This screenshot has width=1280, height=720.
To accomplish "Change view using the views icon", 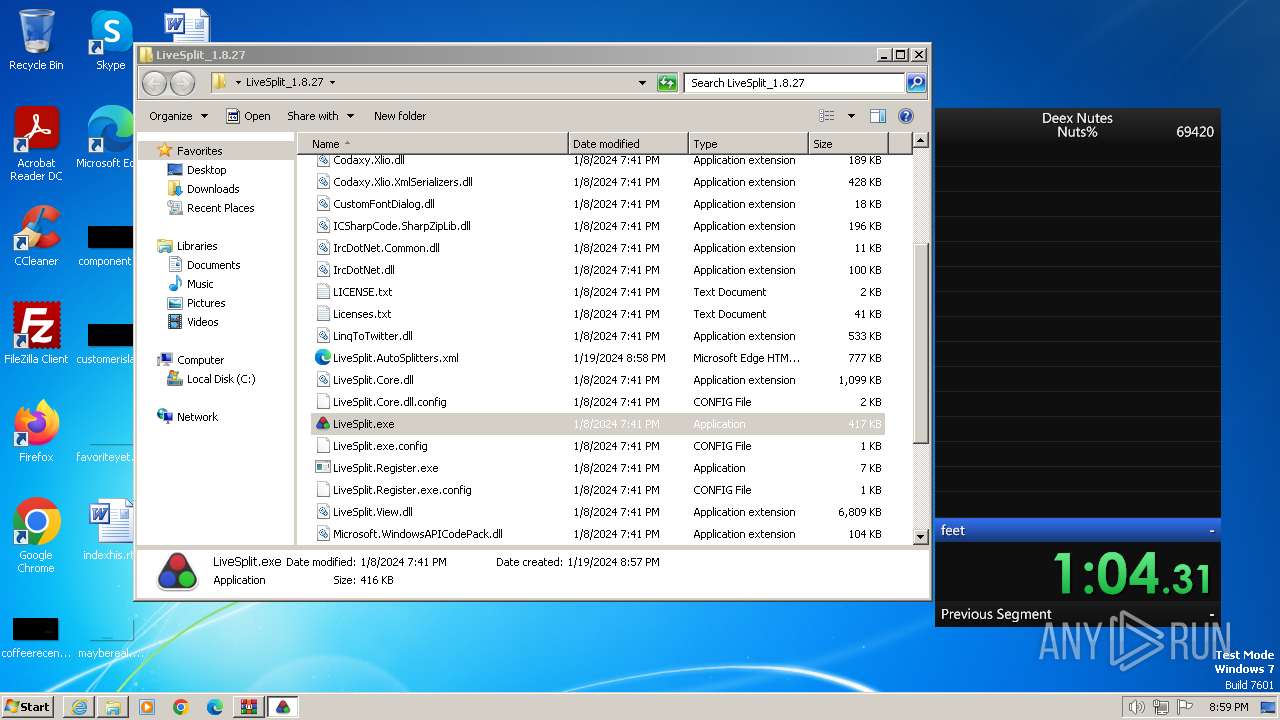I will [827, 116].
